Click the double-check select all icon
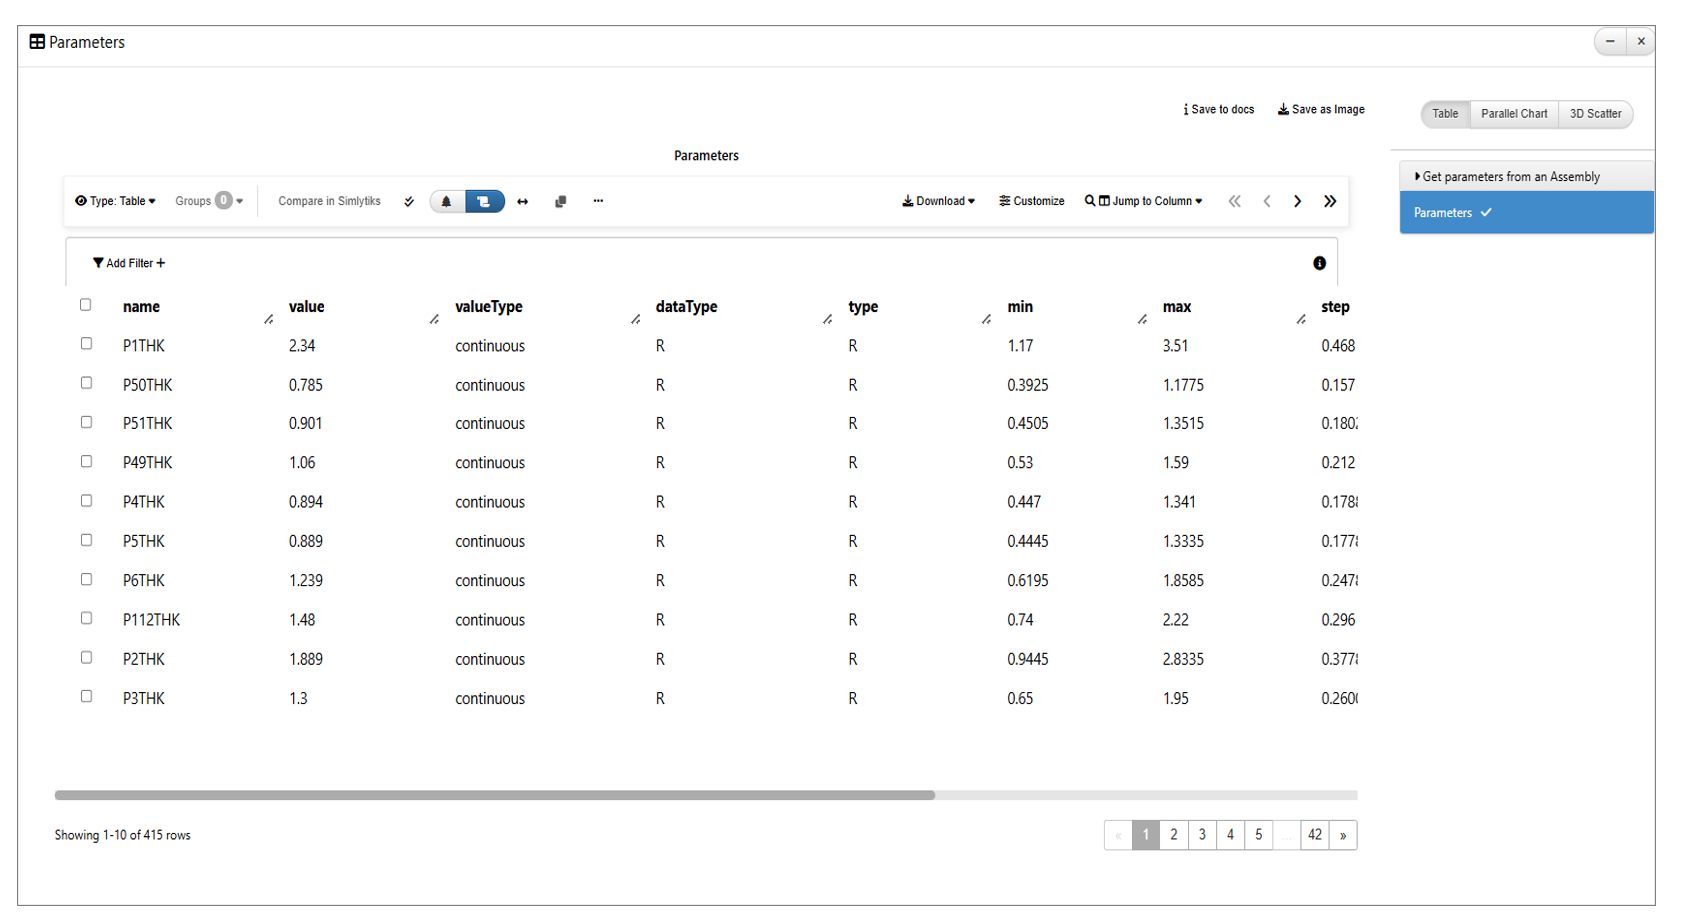Screen dimensions: 1704x915 (409, 202)
